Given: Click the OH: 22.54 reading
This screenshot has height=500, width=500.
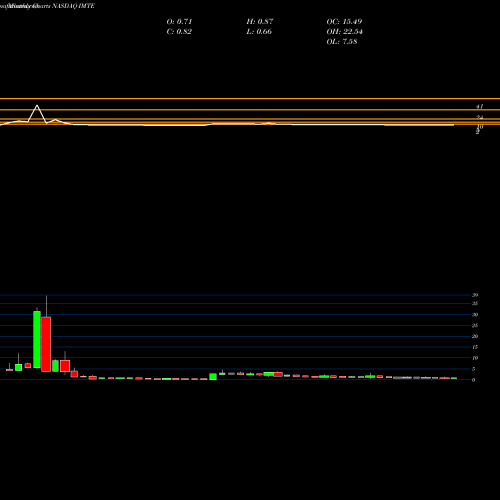Looking at the screenshot, I should click(x=345, y=31).
